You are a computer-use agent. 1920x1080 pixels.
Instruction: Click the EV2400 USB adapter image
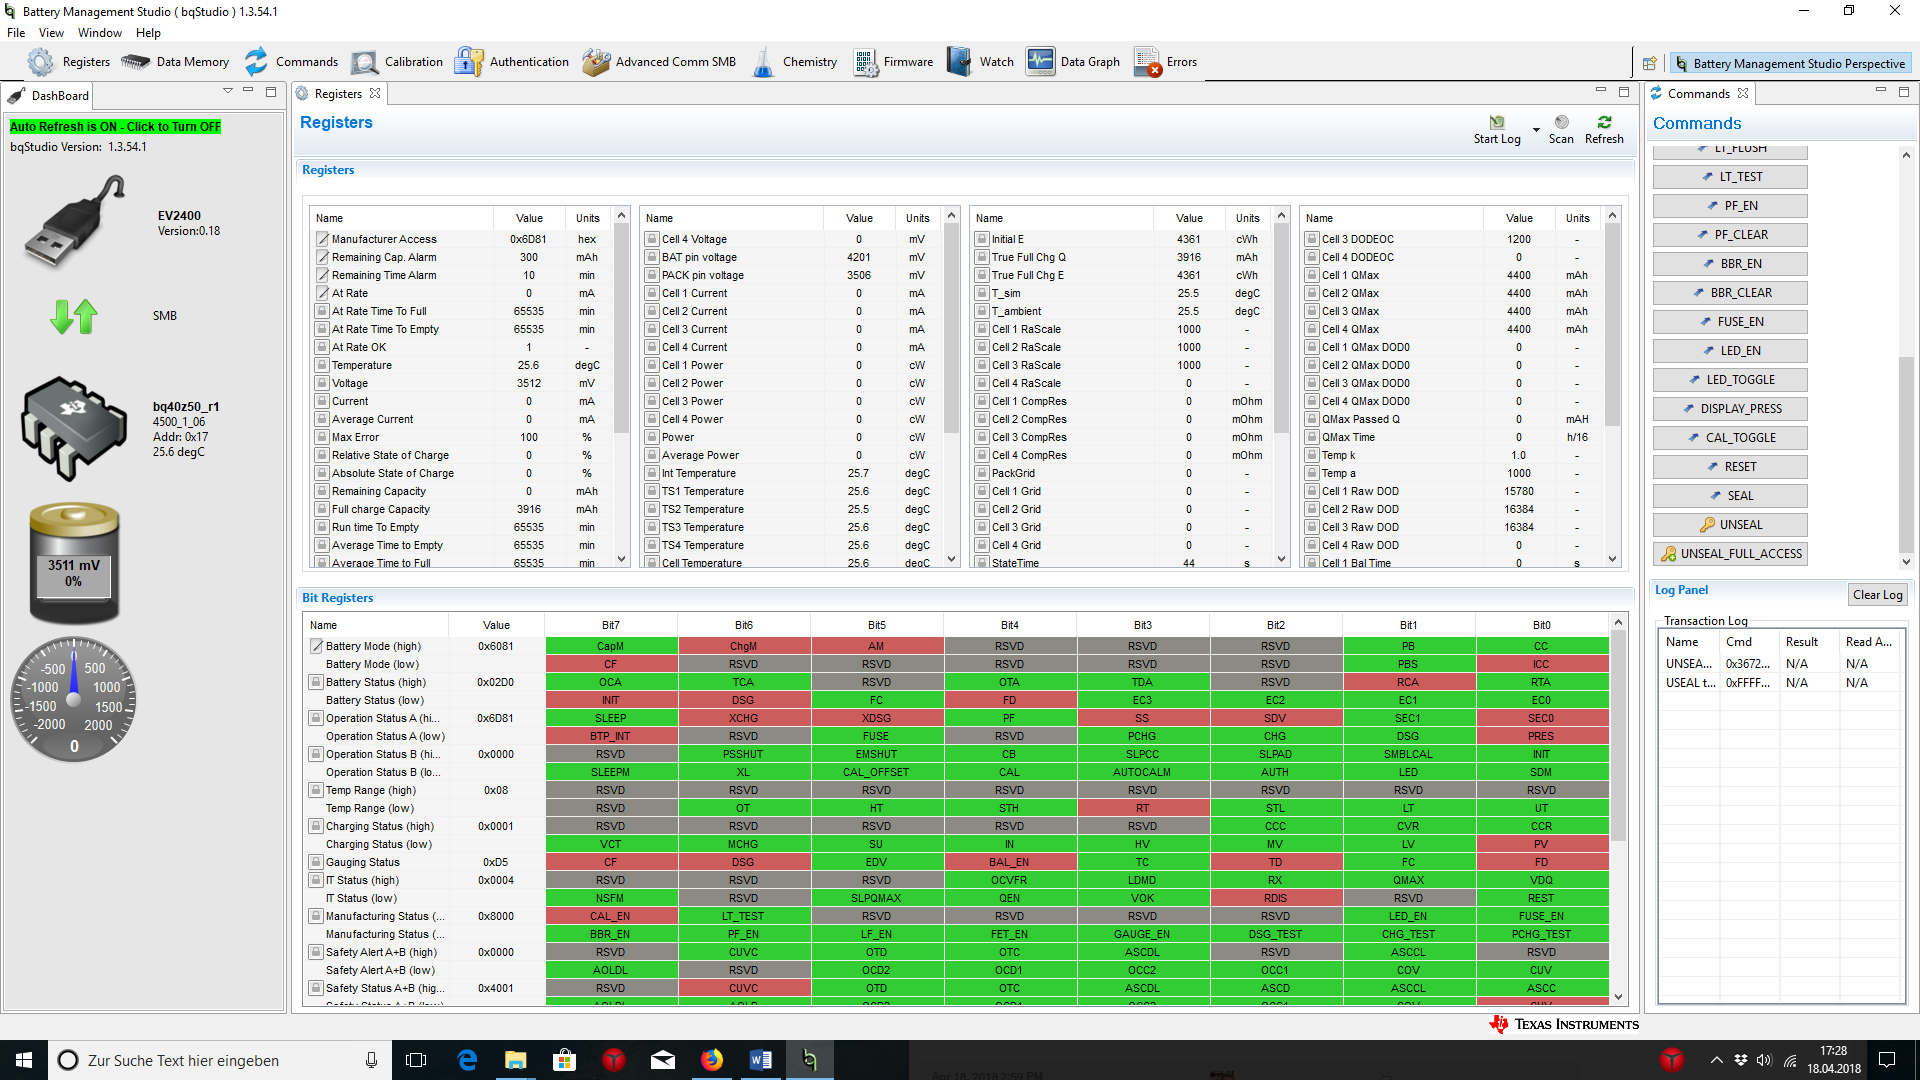coord(75,220)
